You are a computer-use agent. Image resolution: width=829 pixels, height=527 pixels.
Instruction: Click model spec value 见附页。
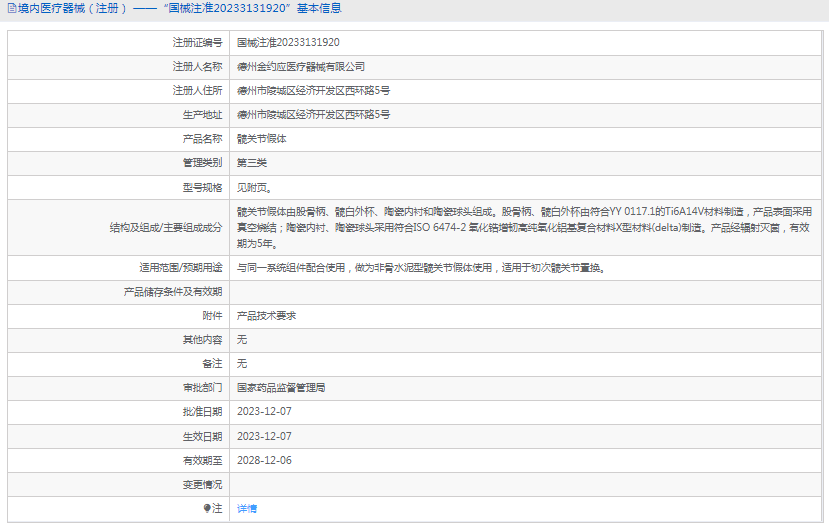tap(254, 188)
